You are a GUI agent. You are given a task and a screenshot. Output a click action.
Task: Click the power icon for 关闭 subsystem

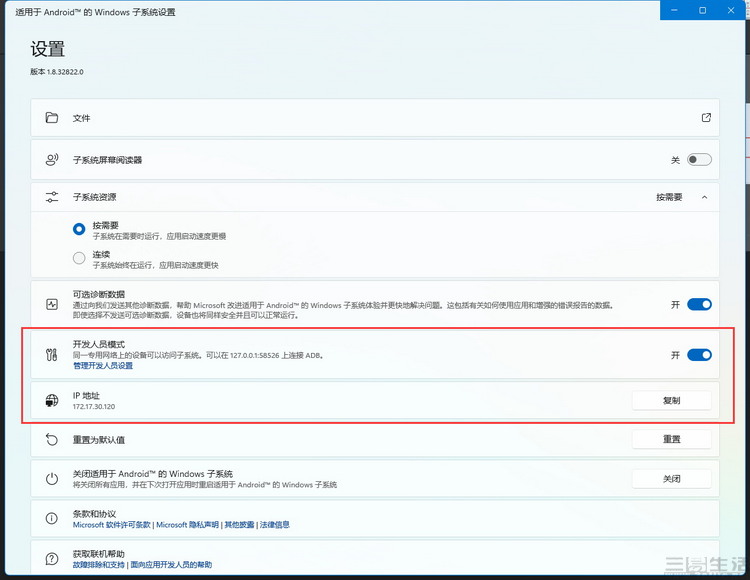coord(52,479)
